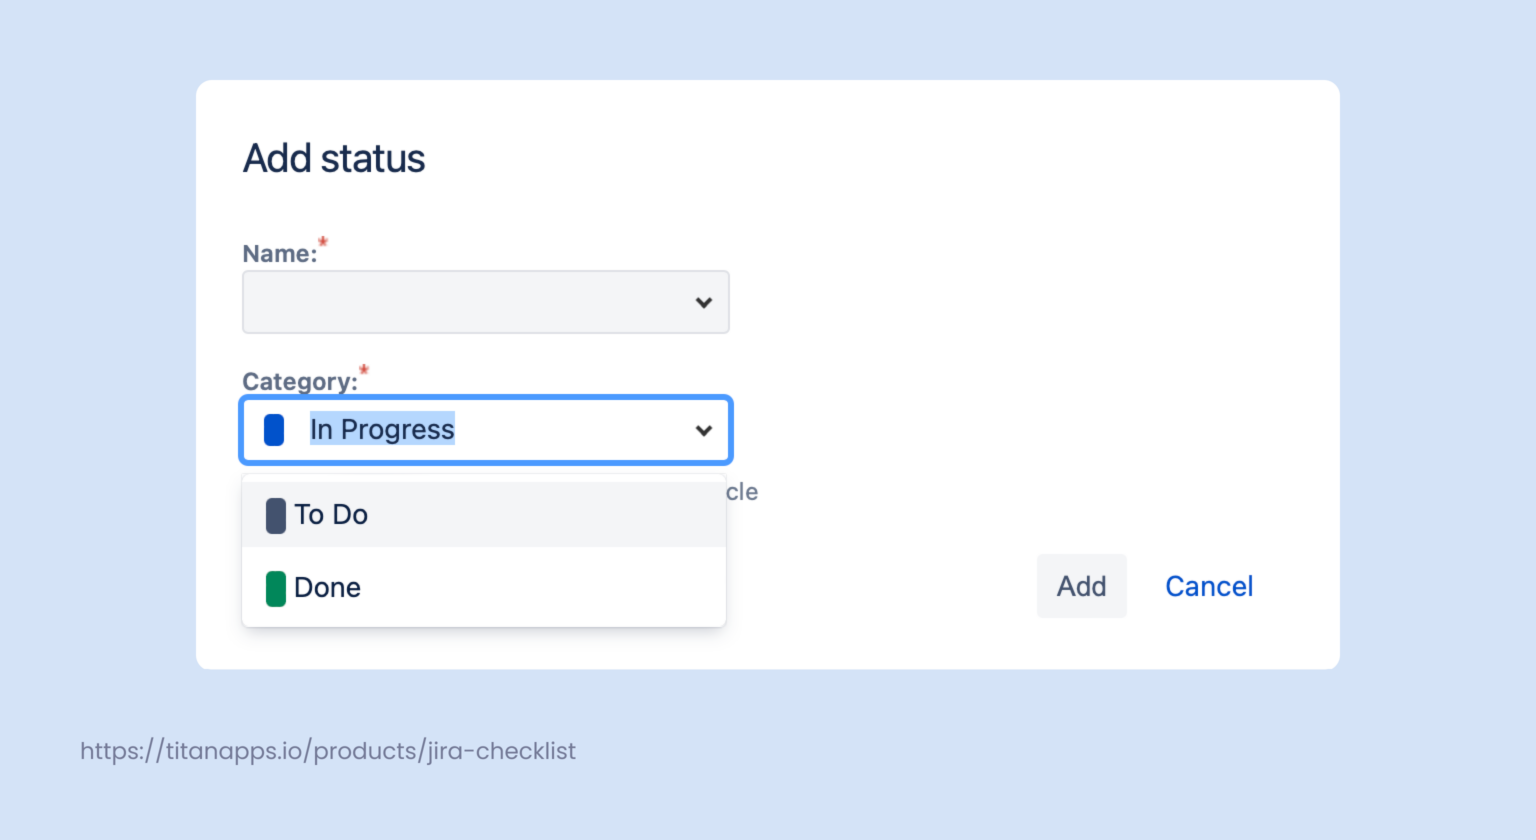Click the dark navy To Do category badge

(278, 514)
